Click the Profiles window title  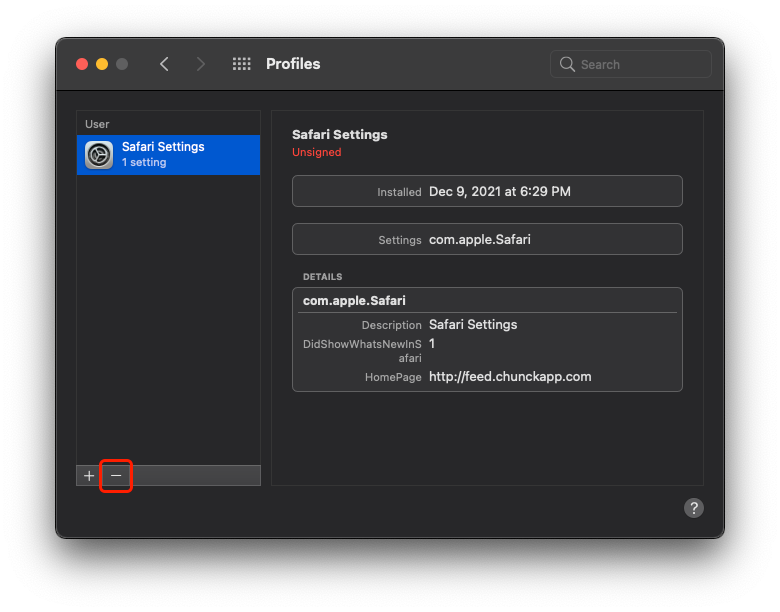pyautogui.click(x=293, y=64)
